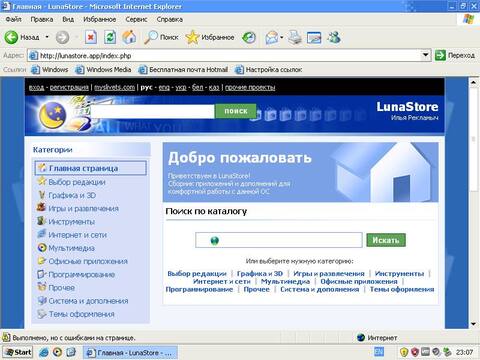480x360 pixels.
Task: Click Офисные приложения sidebar icon
Action: 42,260
